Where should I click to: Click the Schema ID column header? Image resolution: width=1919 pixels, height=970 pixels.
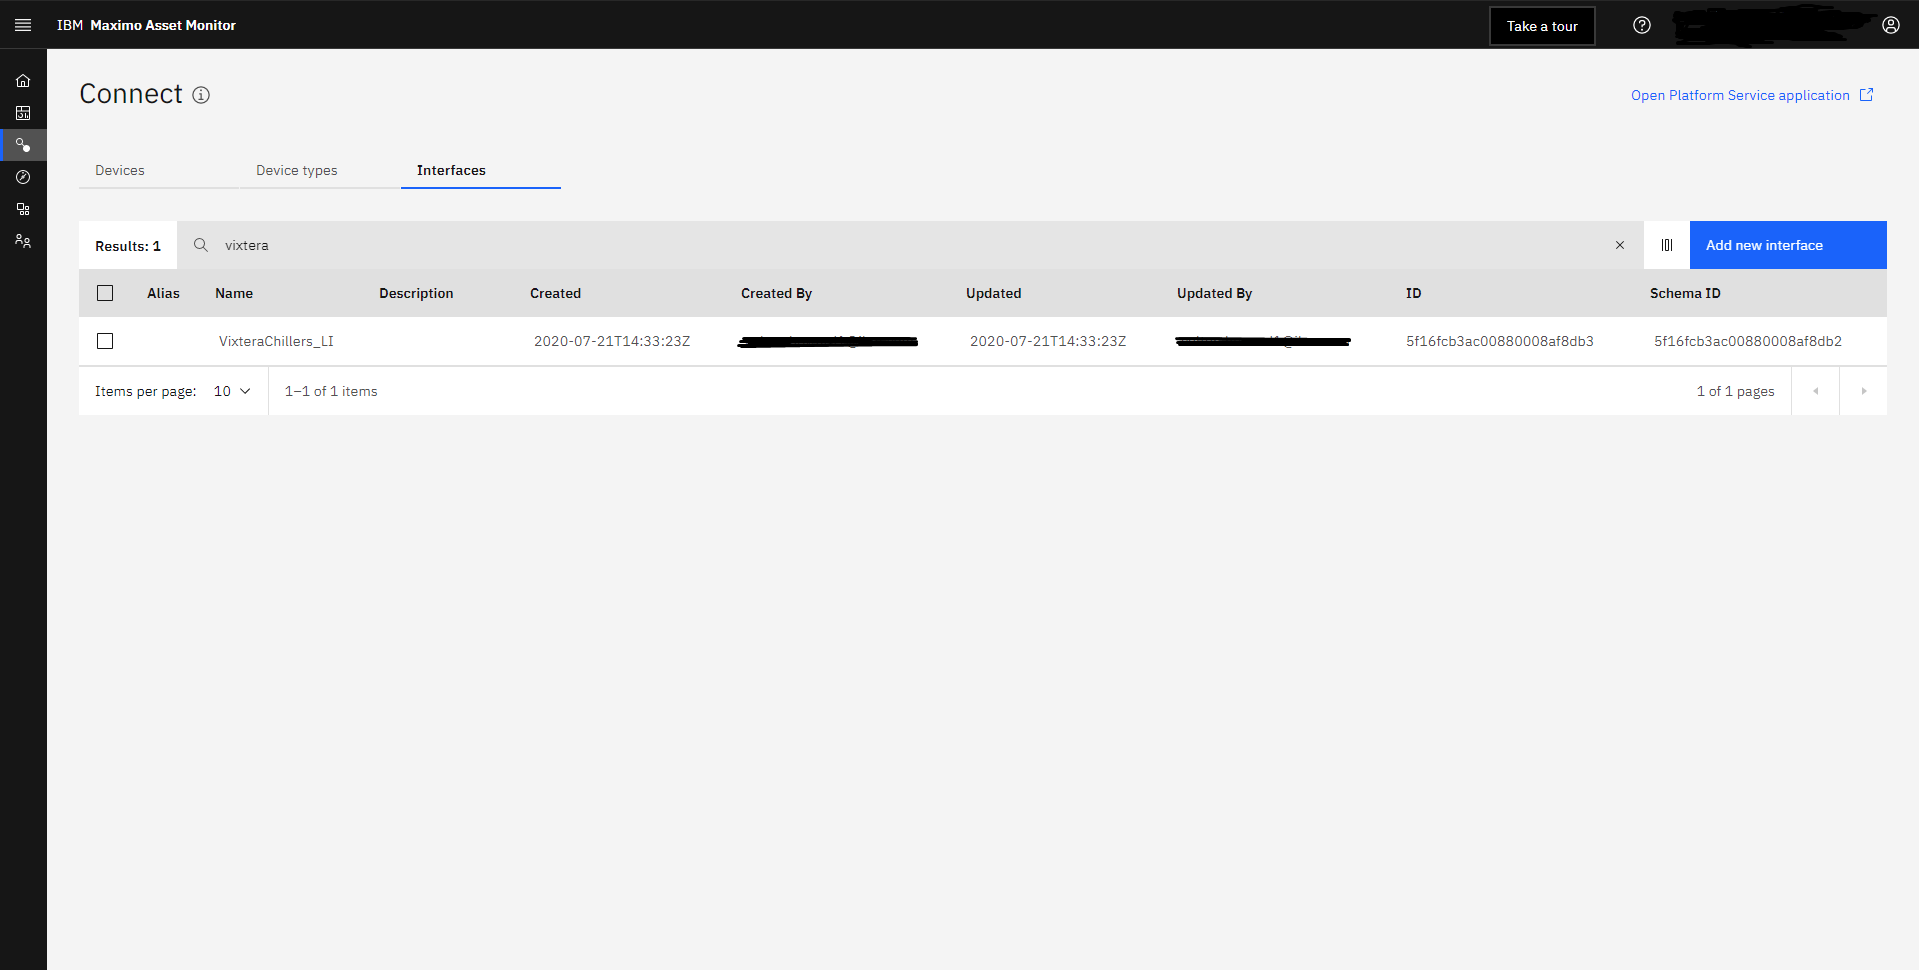[1685, 293]
